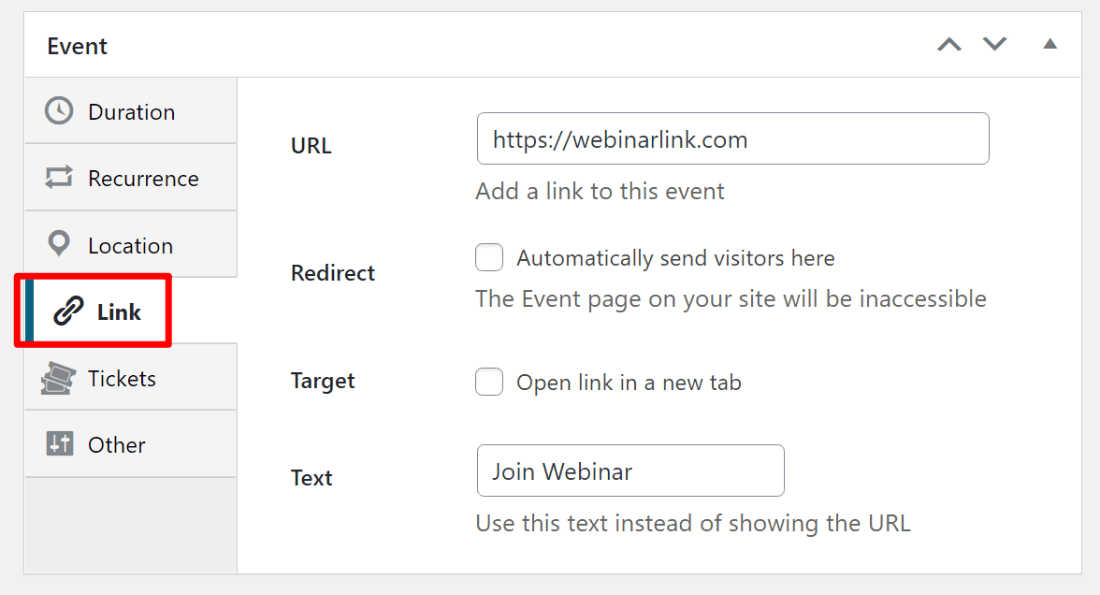Show the Other settings tab
The image size is (1100, 595).
117,445
